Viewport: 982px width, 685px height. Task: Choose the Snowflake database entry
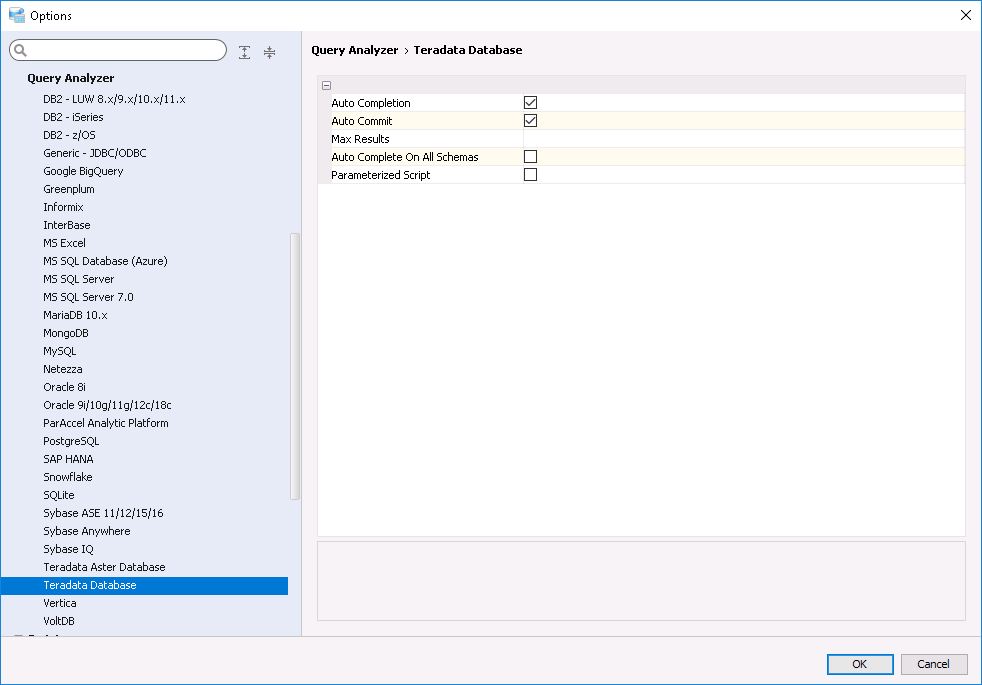click(x=68, y=477)
